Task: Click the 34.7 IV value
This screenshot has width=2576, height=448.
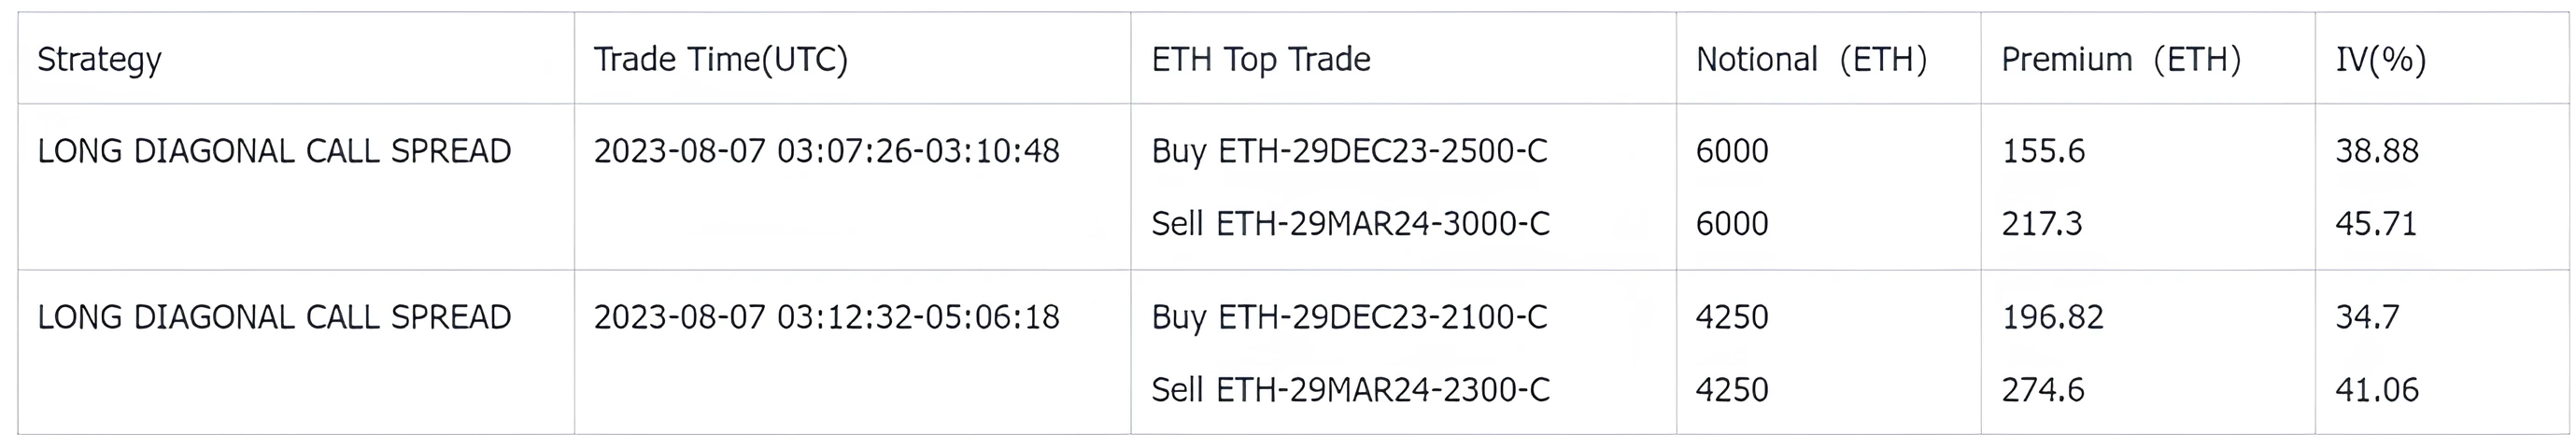Action: click(x=2367, y=317)
